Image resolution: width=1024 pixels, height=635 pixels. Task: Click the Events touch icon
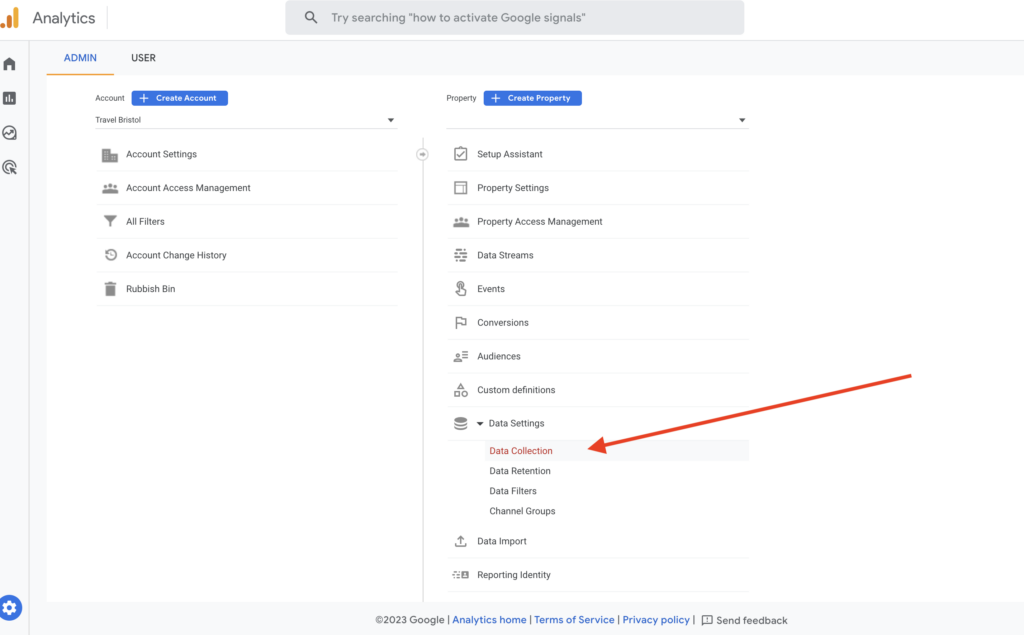point(460,289)
